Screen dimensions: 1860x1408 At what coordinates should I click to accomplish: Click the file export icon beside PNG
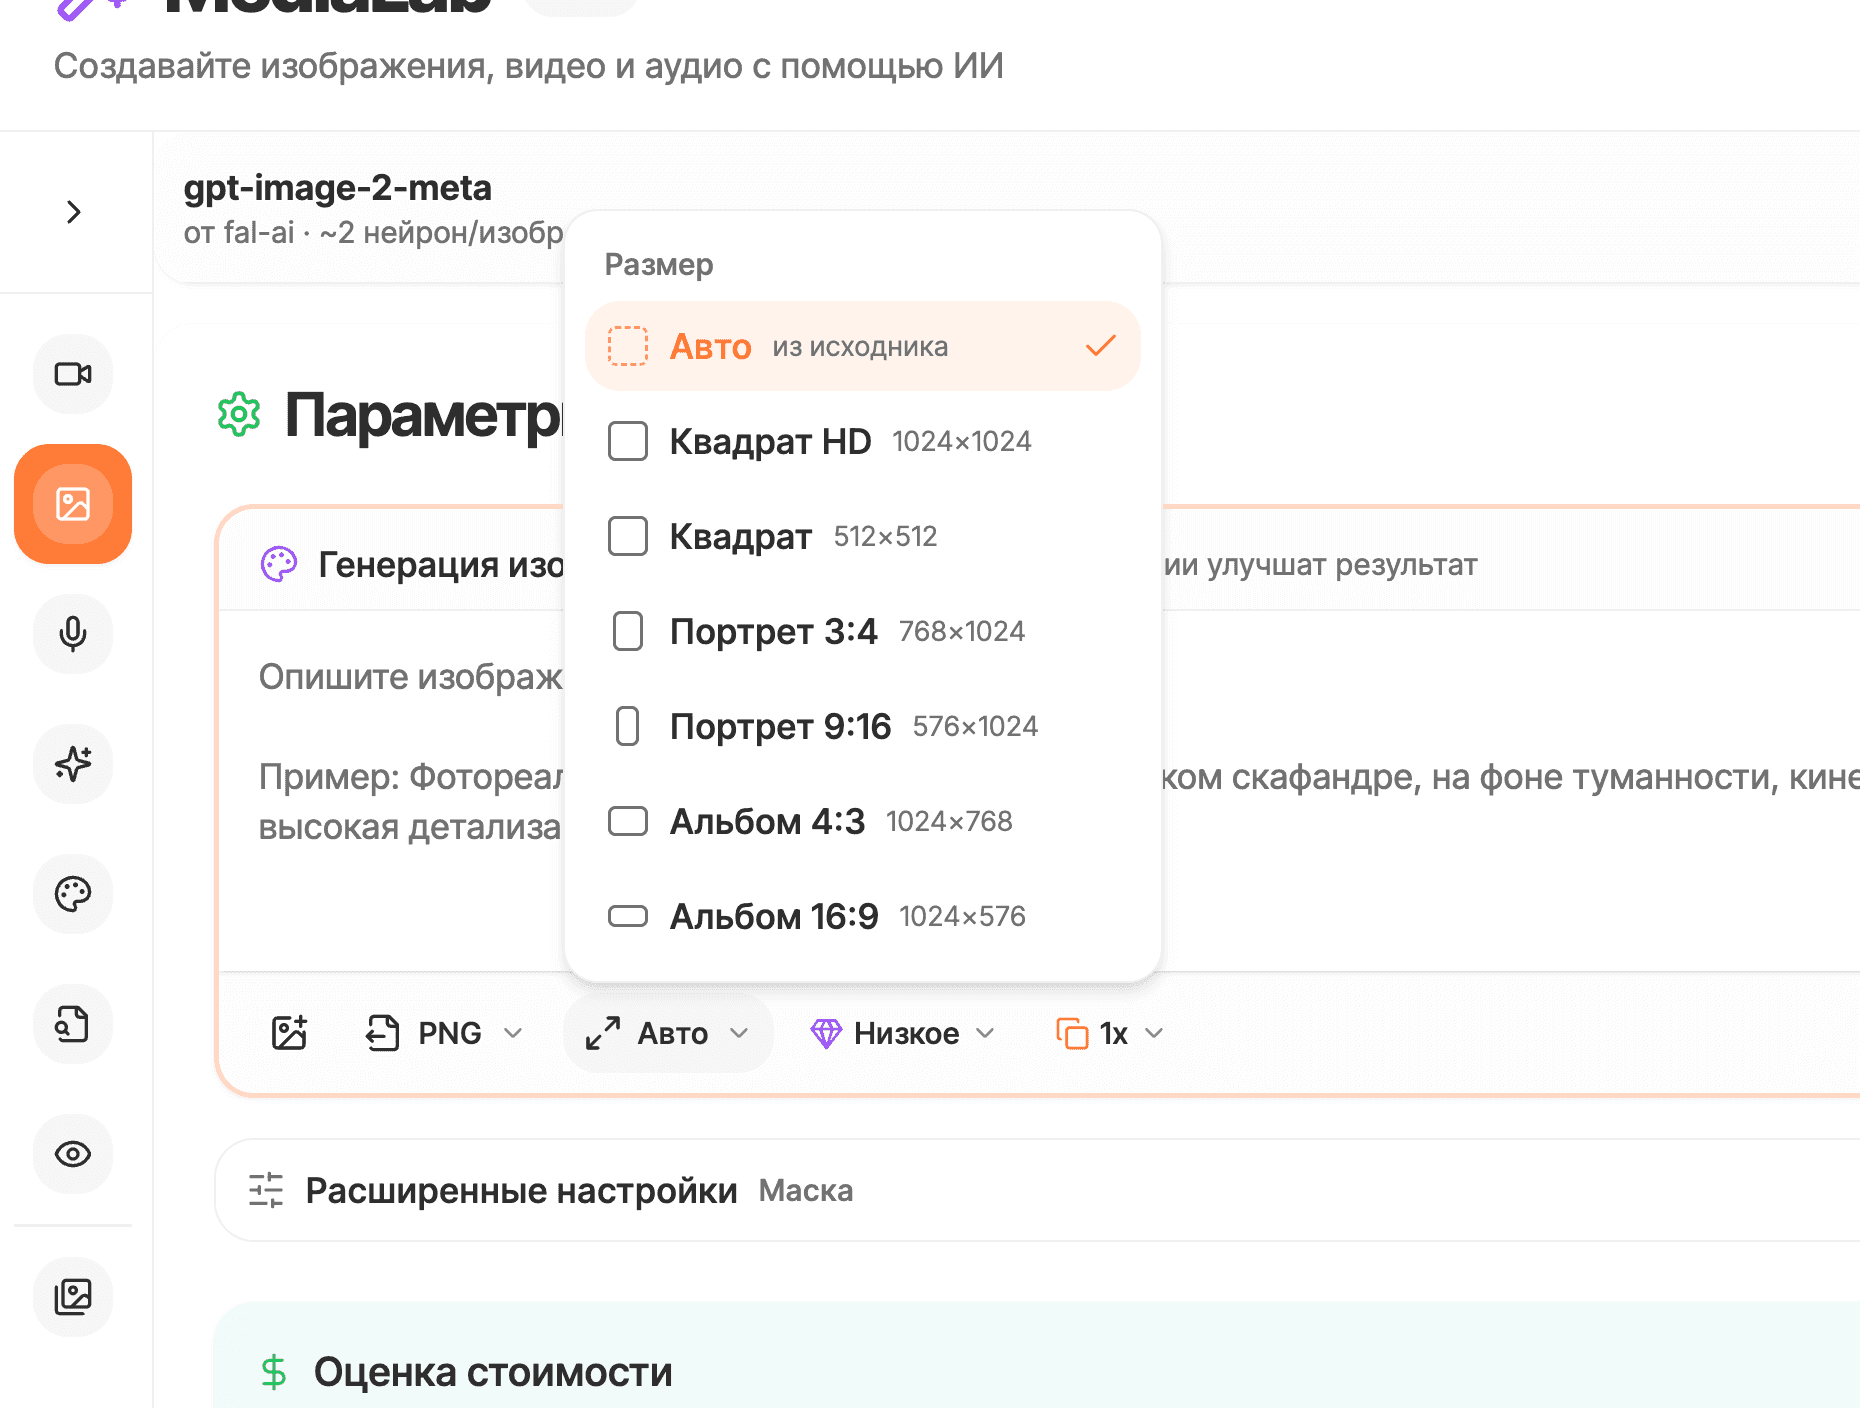(382, 1033)
